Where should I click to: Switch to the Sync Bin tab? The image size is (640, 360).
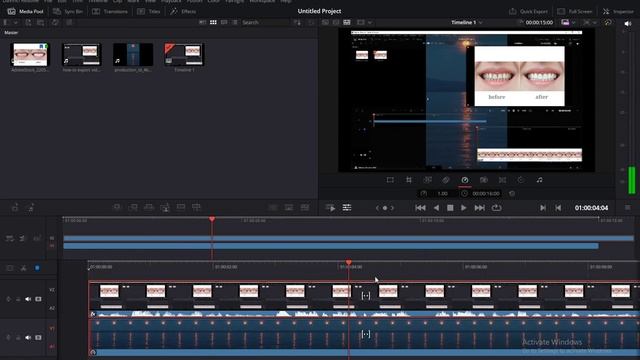pos(68,11)
